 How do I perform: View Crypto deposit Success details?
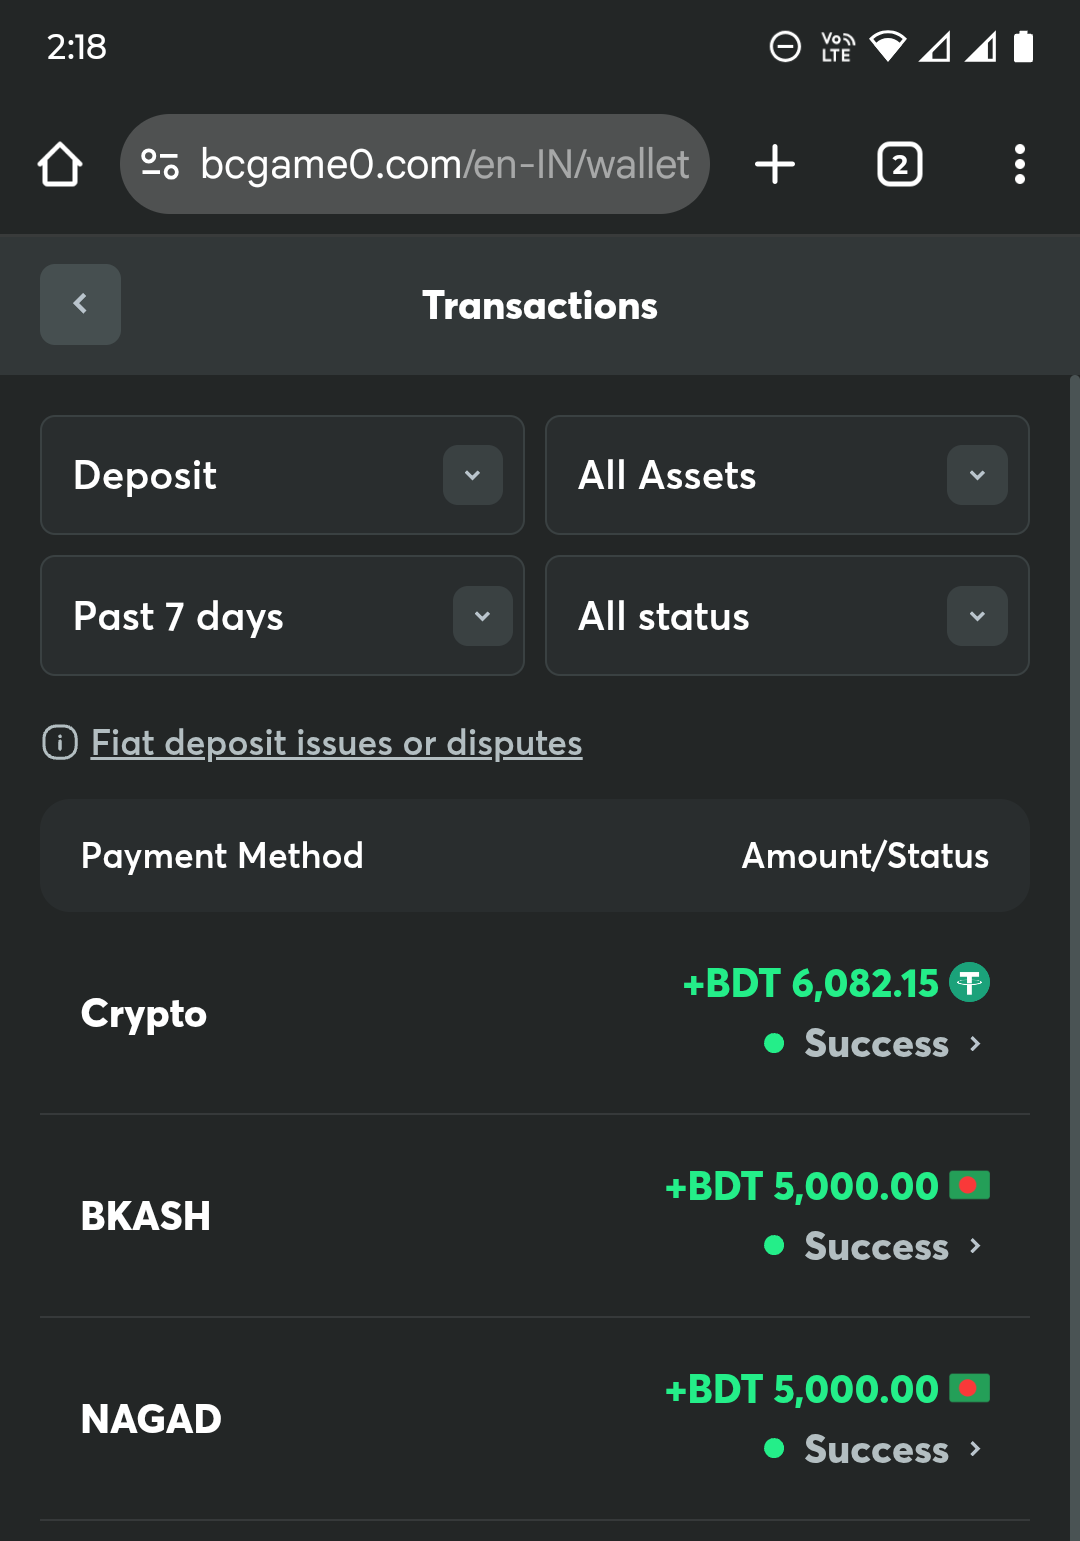876,1044
